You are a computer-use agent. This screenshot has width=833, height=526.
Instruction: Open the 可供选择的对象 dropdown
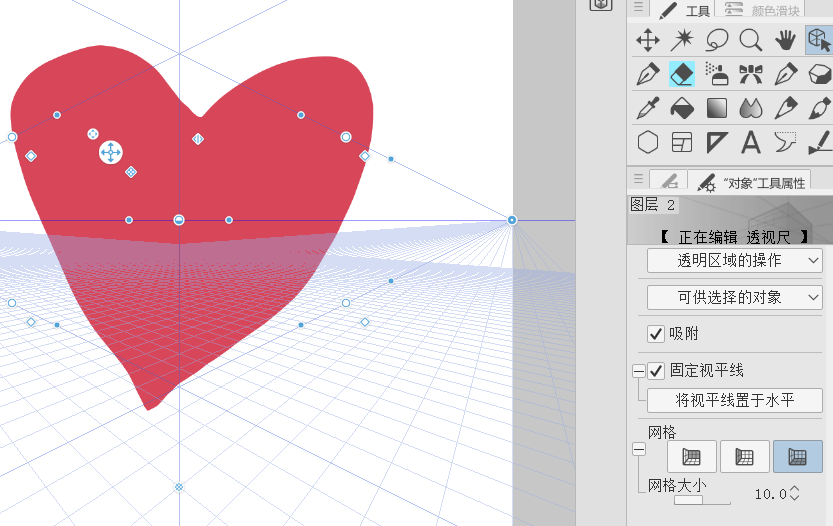[x=734, y=297]
